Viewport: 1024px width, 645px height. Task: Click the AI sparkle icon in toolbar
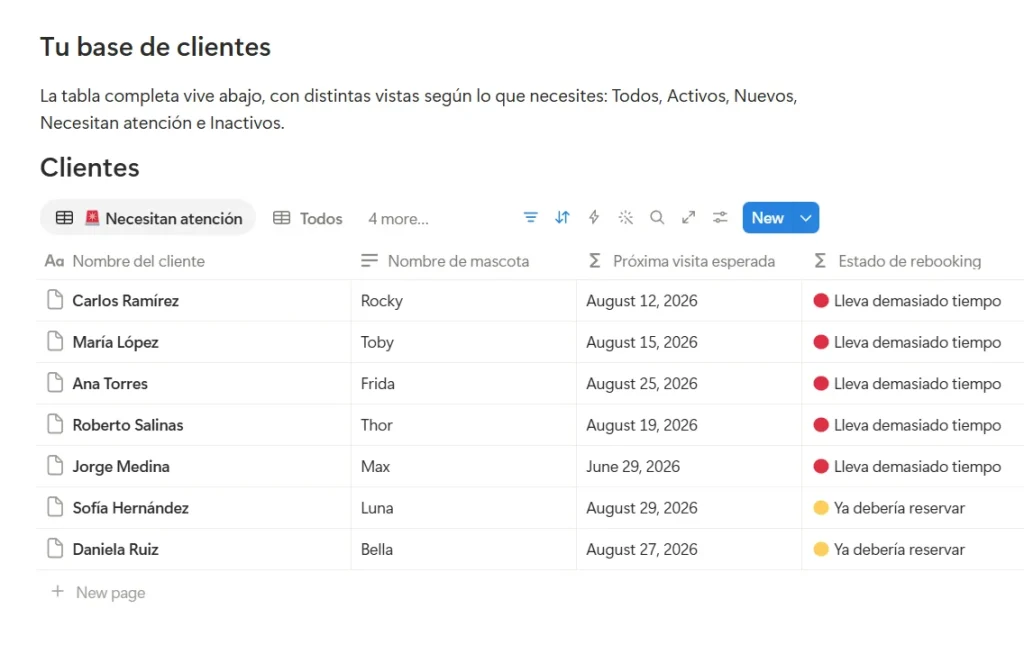(626, 217)
